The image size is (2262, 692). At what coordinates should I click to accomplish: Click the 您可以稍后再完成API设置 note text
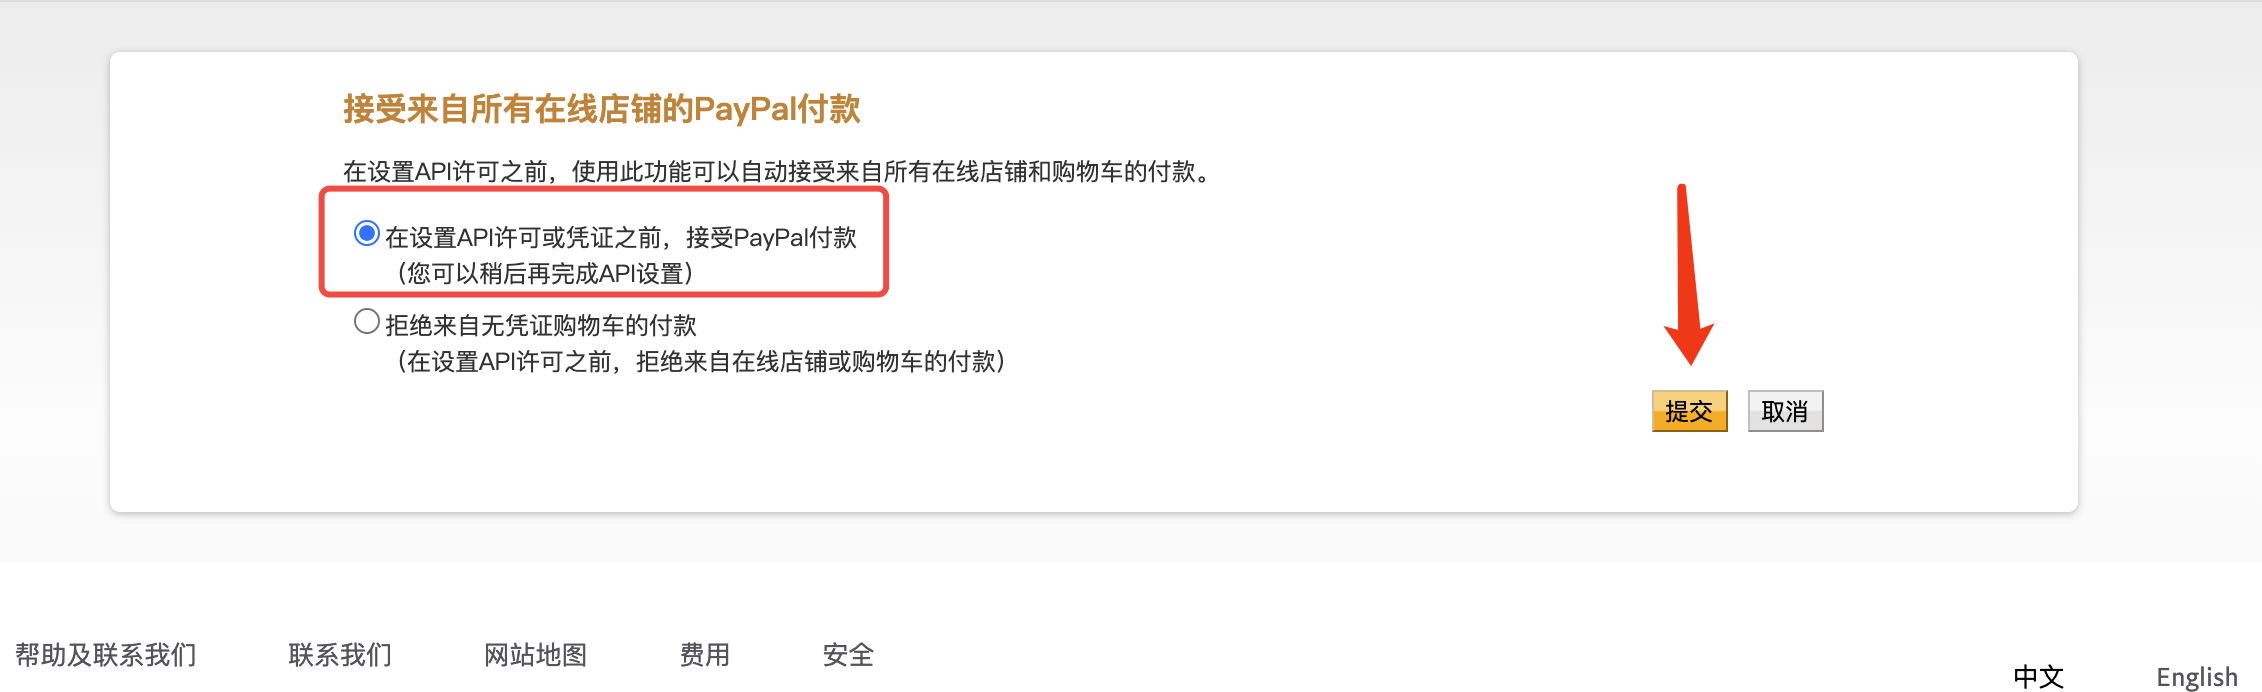coord(545,274)
